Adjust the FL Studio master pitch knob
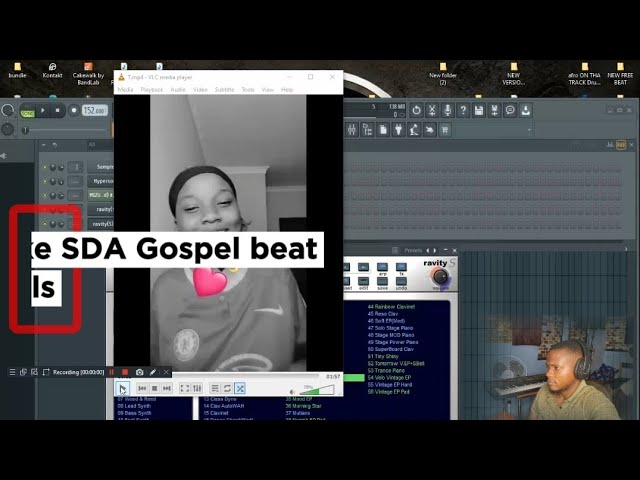 point(7,129)
